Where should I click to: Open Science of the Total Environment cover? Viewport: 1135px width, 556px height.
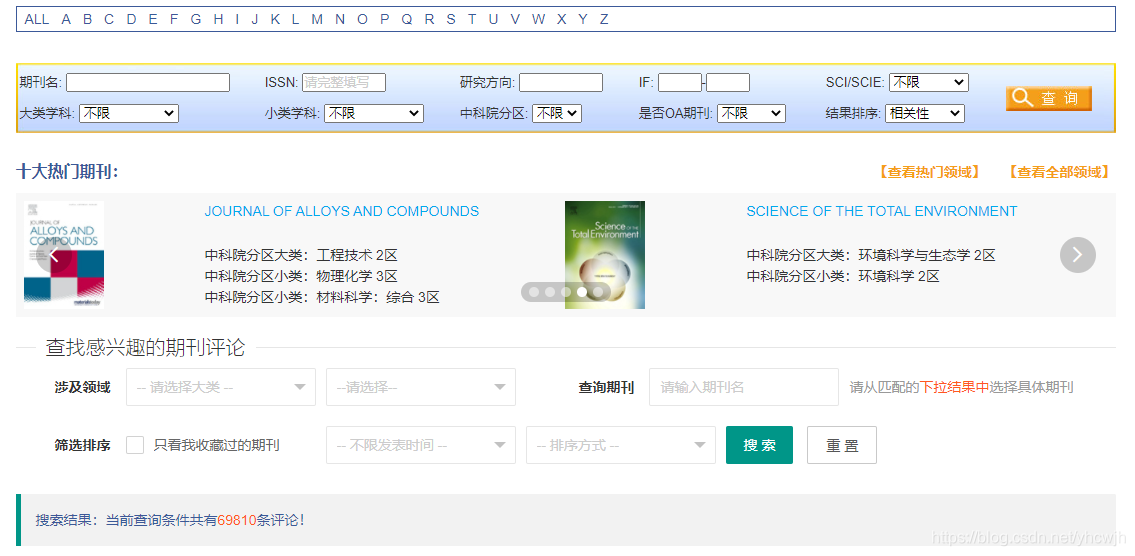coord(605,255)
